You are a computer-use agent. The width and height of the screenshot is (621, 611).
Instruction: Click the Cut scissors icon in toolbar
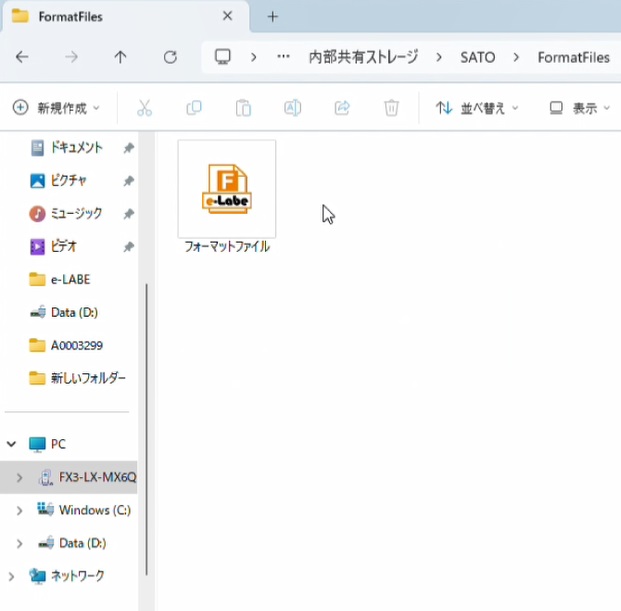[x=144, y=108]
